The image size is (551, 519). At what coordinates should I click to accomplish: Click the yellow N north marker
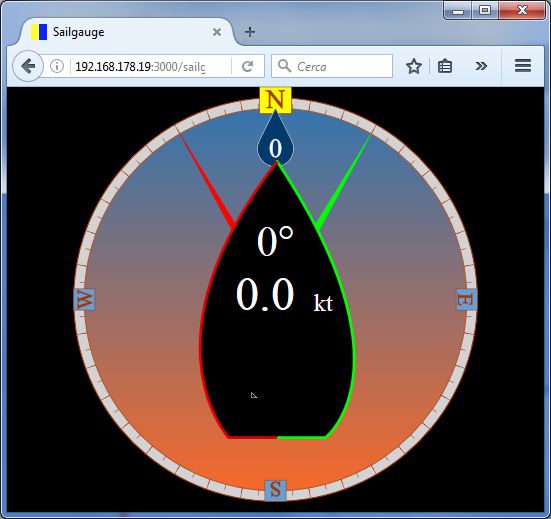pyautogui.click(x=276, y=100)
